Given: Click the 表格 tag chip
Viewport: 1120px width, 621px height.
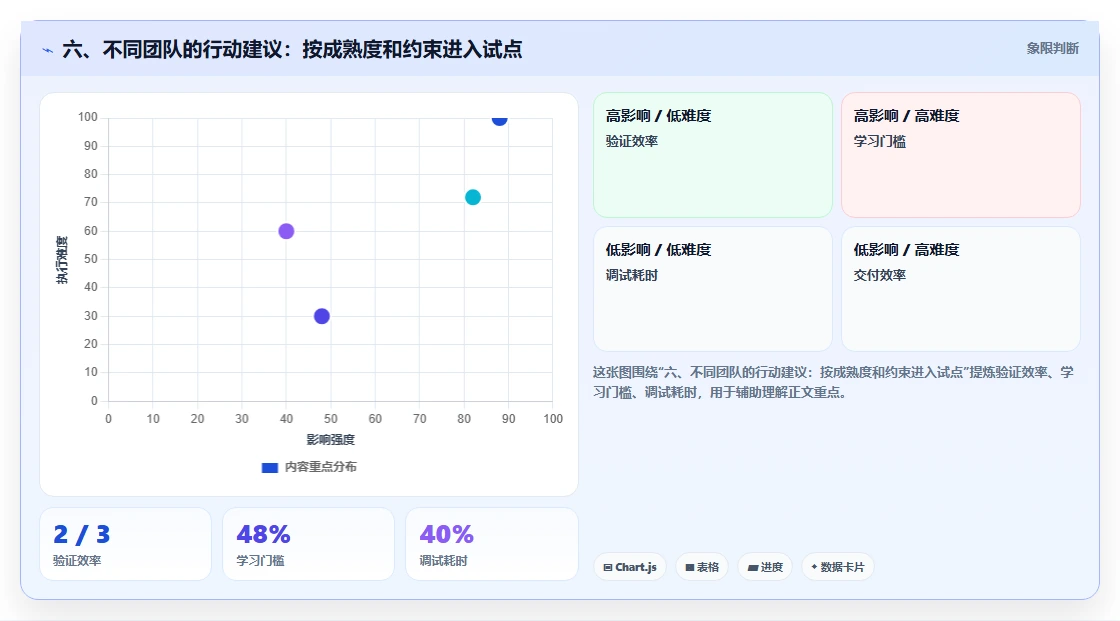Looking at the screenshot, I should click(702, 567).
